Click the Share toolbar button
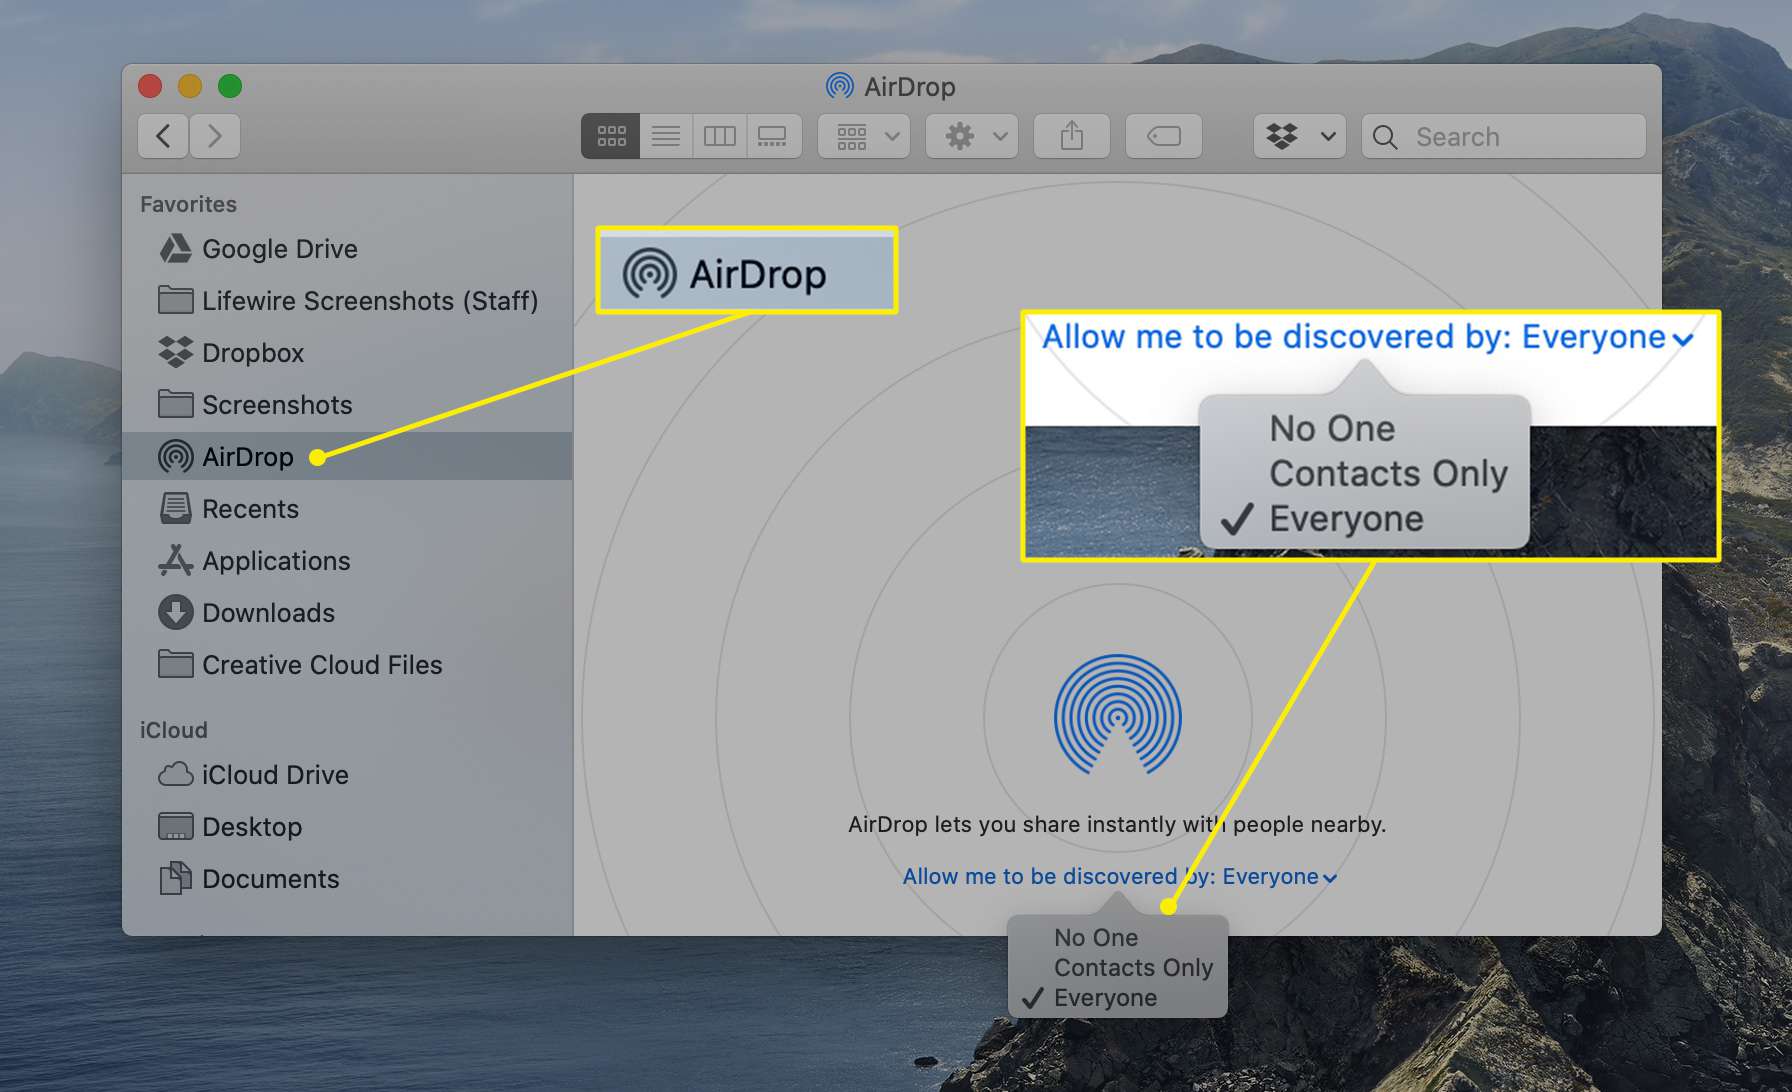The height and width of the screenshot is (1092, 1792). click(x=1072, y=136)
